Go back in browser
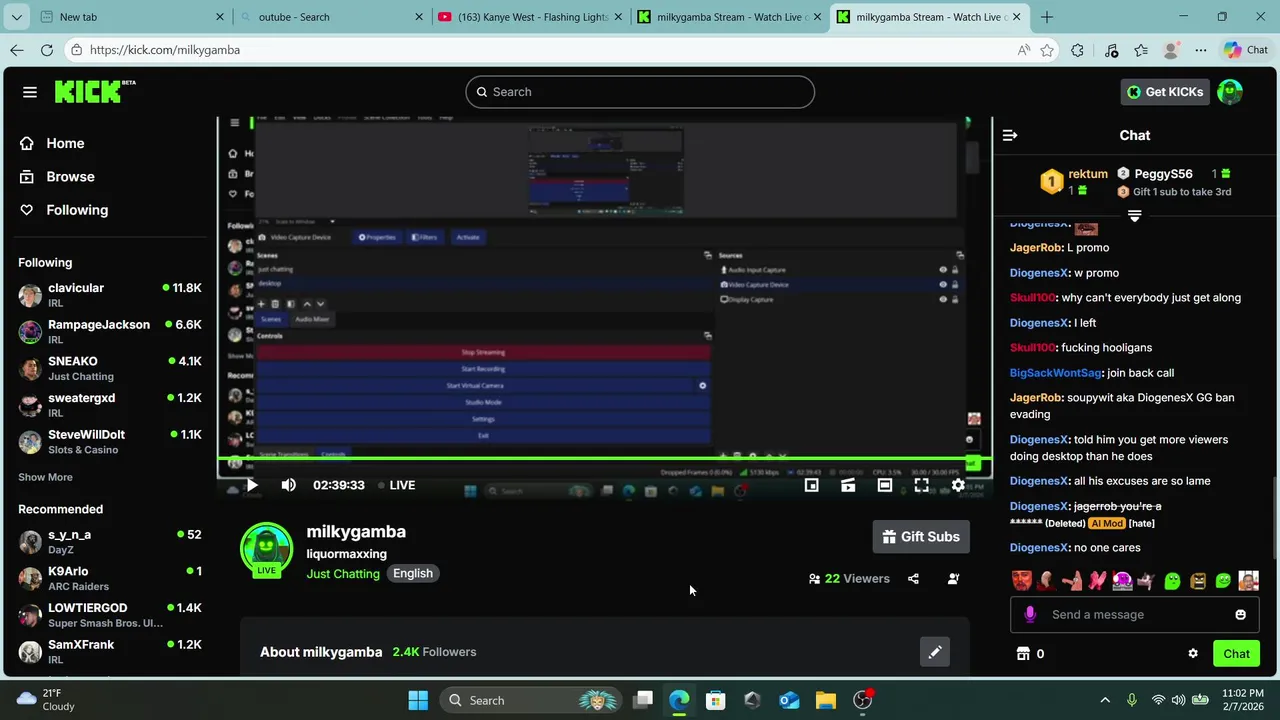Image resolution: width=1280 pixels, height=720 pixels. (17, 50)
